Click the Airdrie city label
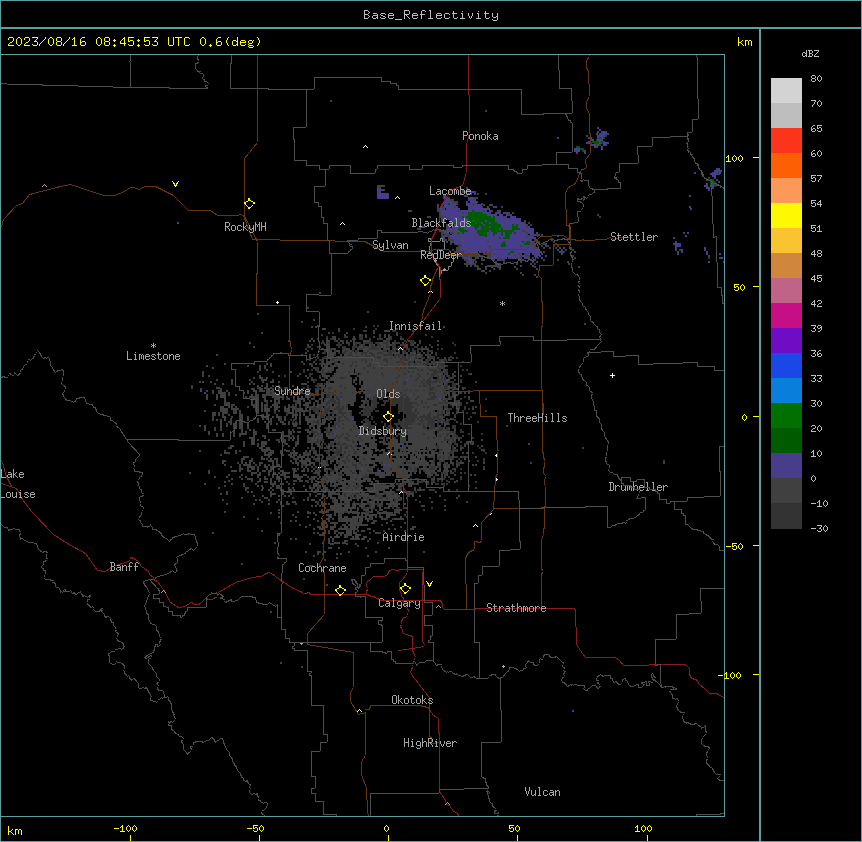This screenshot has width=862, height=842. pyautogui.click(x=404, y=537)
